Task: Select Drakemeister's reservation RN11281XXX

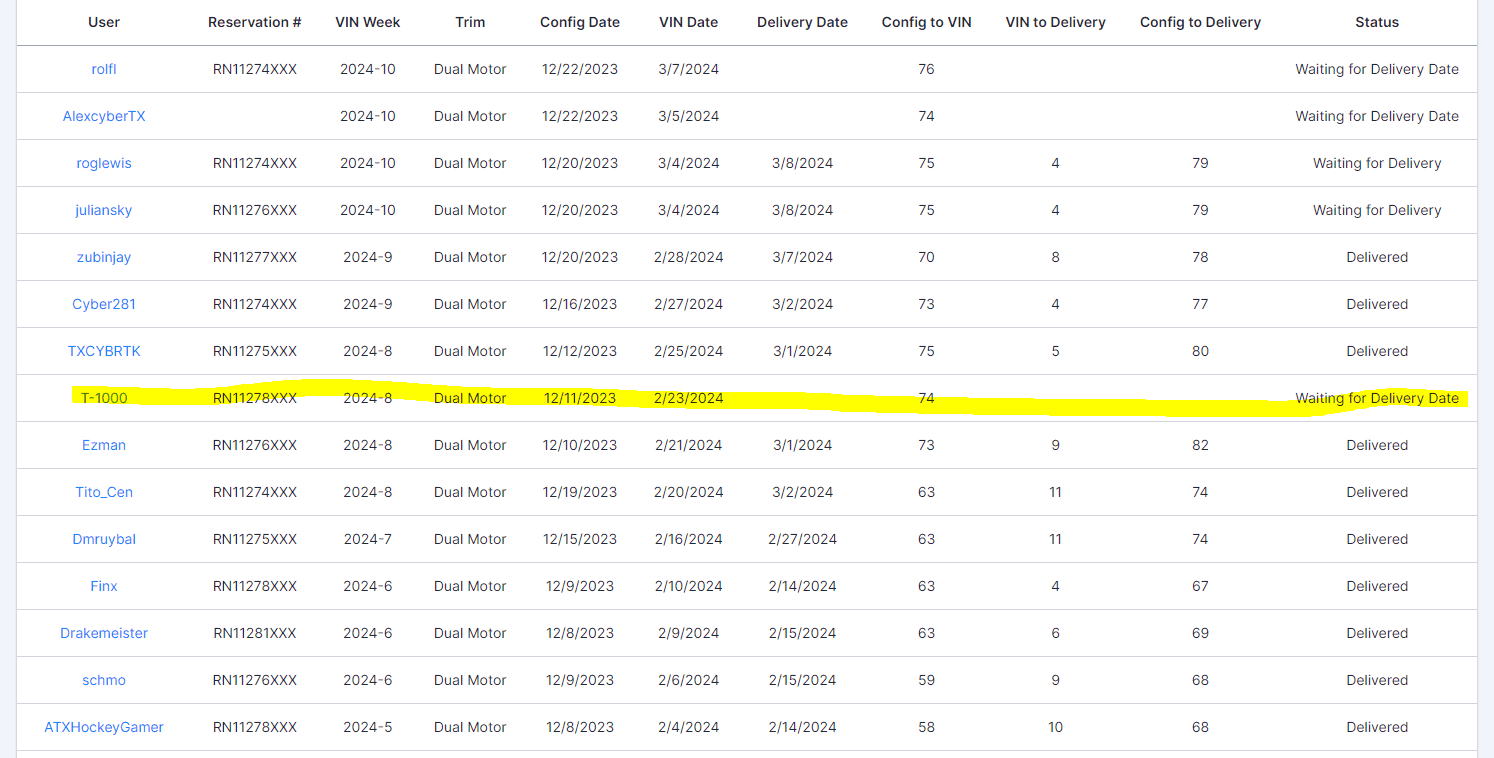Action: (255, 633)
